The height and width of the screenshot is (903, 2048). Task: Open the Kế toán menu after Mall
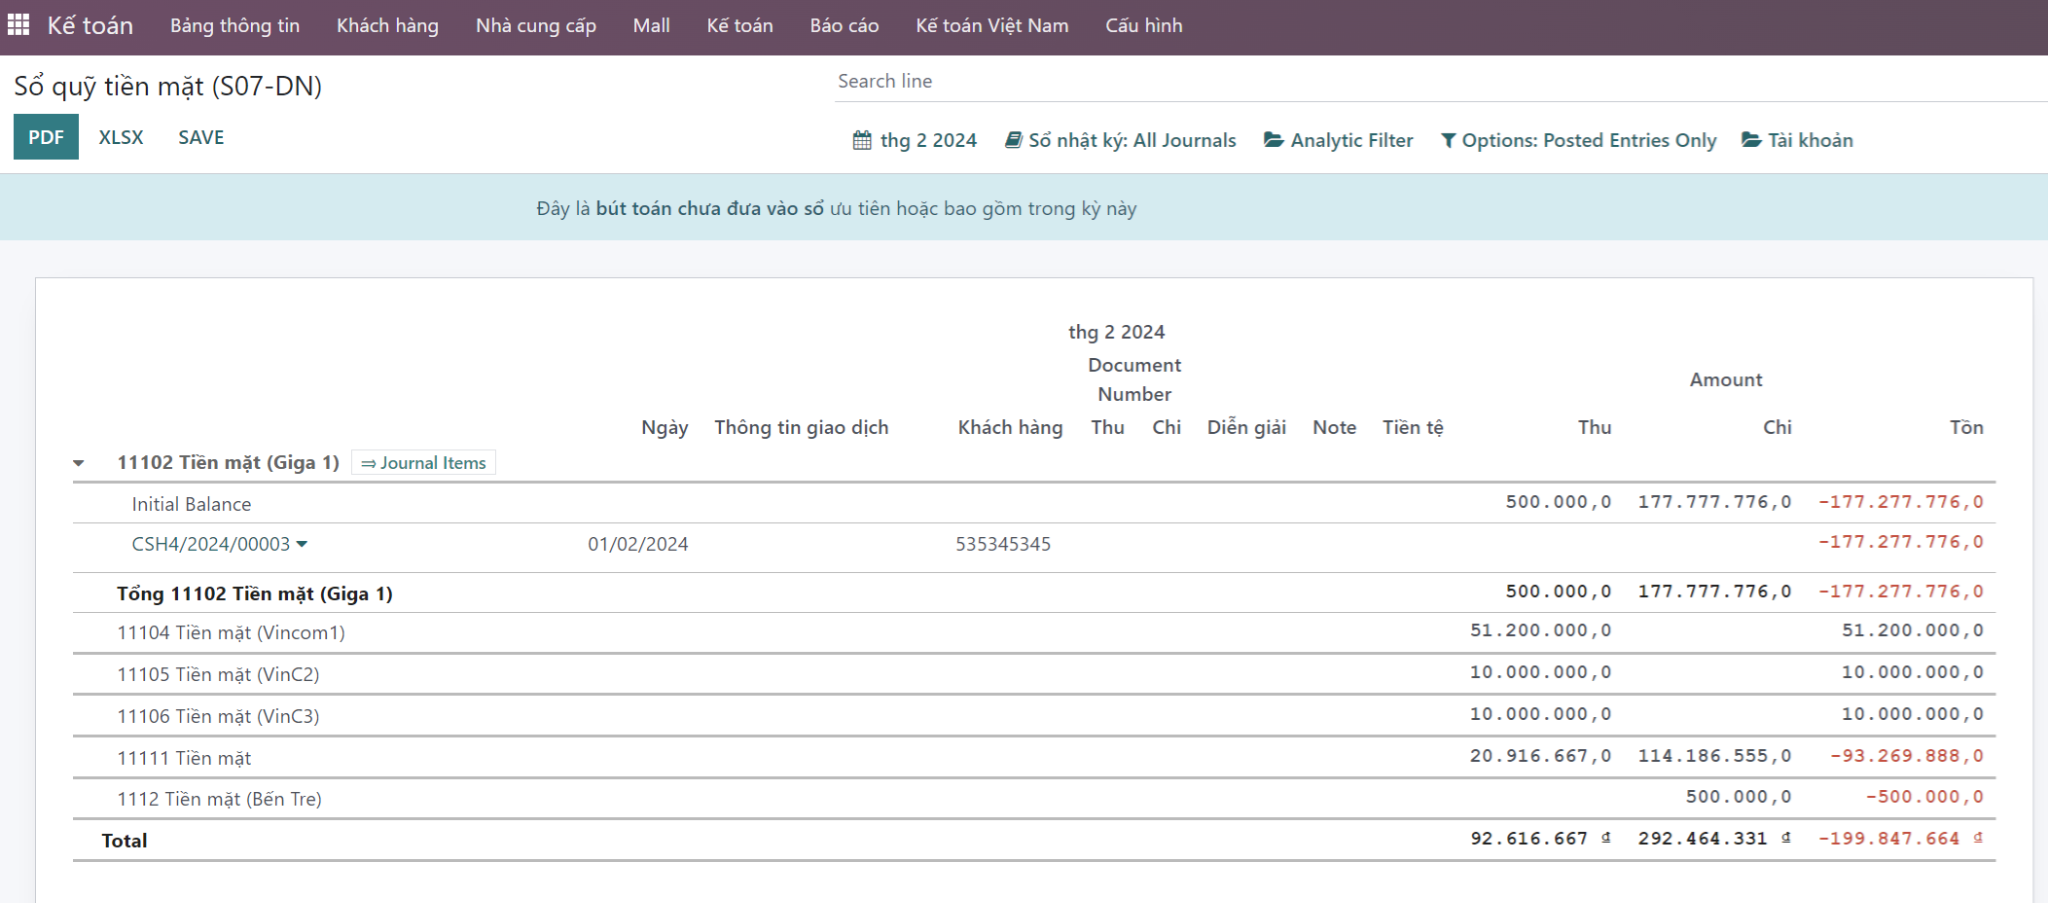coord(740,25)
